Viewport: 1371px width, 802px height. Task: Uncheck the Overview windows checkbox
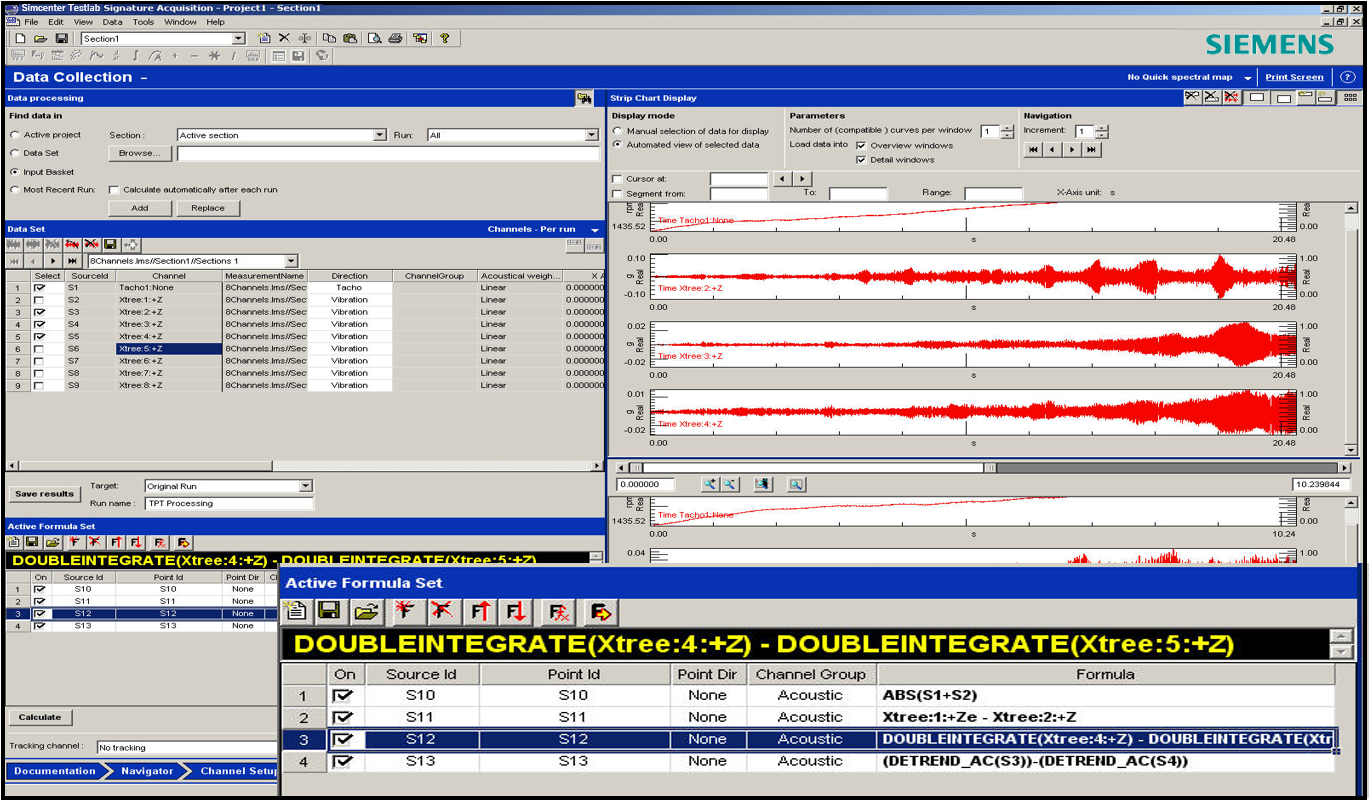(861, 145)
